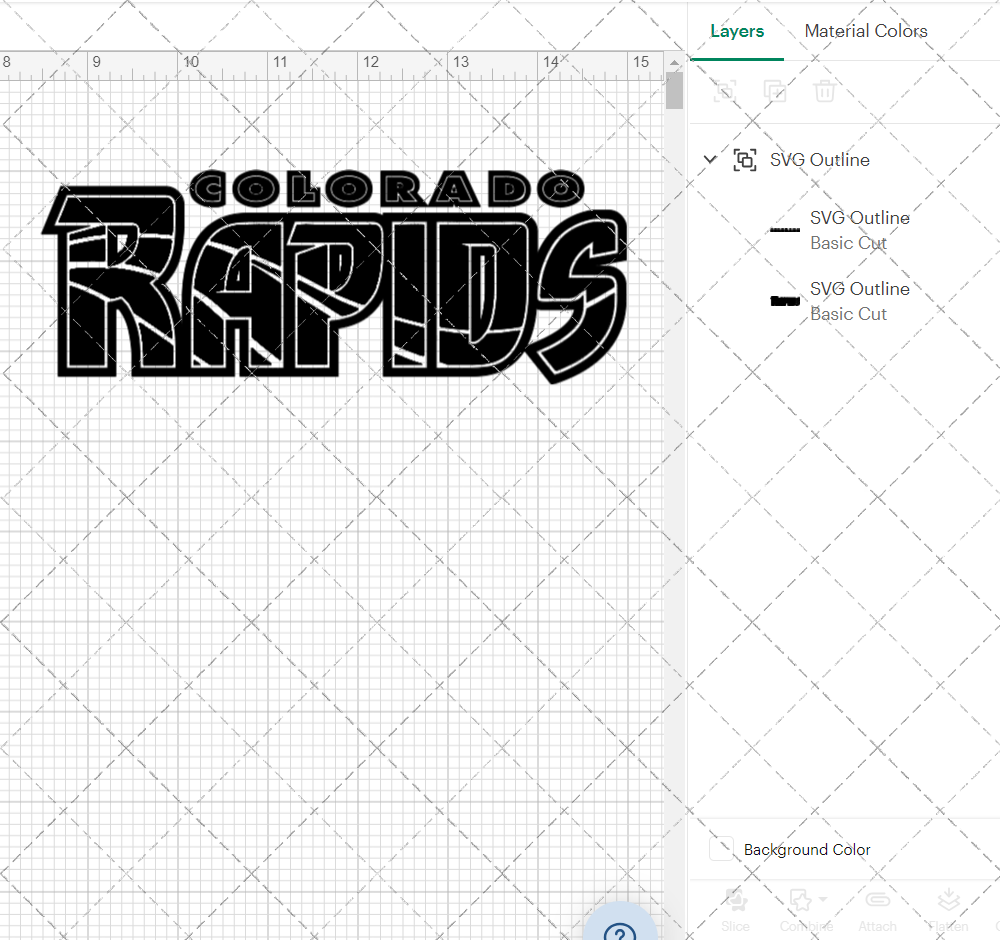
Task: Click the group icon beside SVG Outline
Action: [x=745, y=159]
